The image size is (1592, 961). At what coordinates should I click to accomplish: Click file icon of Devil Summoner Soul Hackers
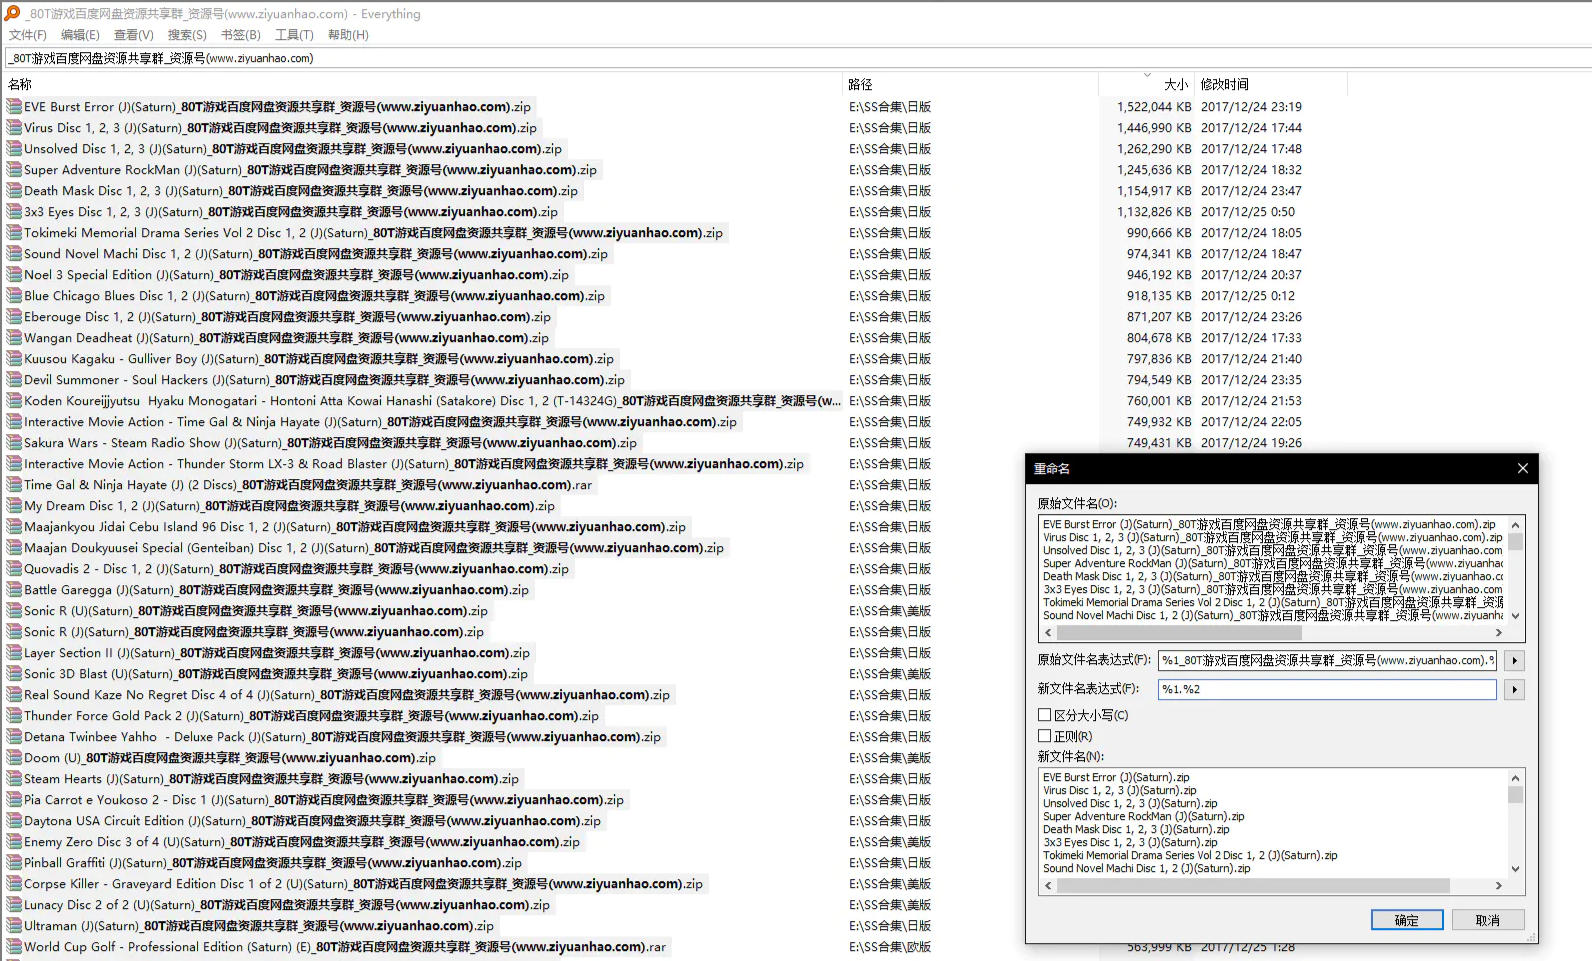(x=14, y=380)
